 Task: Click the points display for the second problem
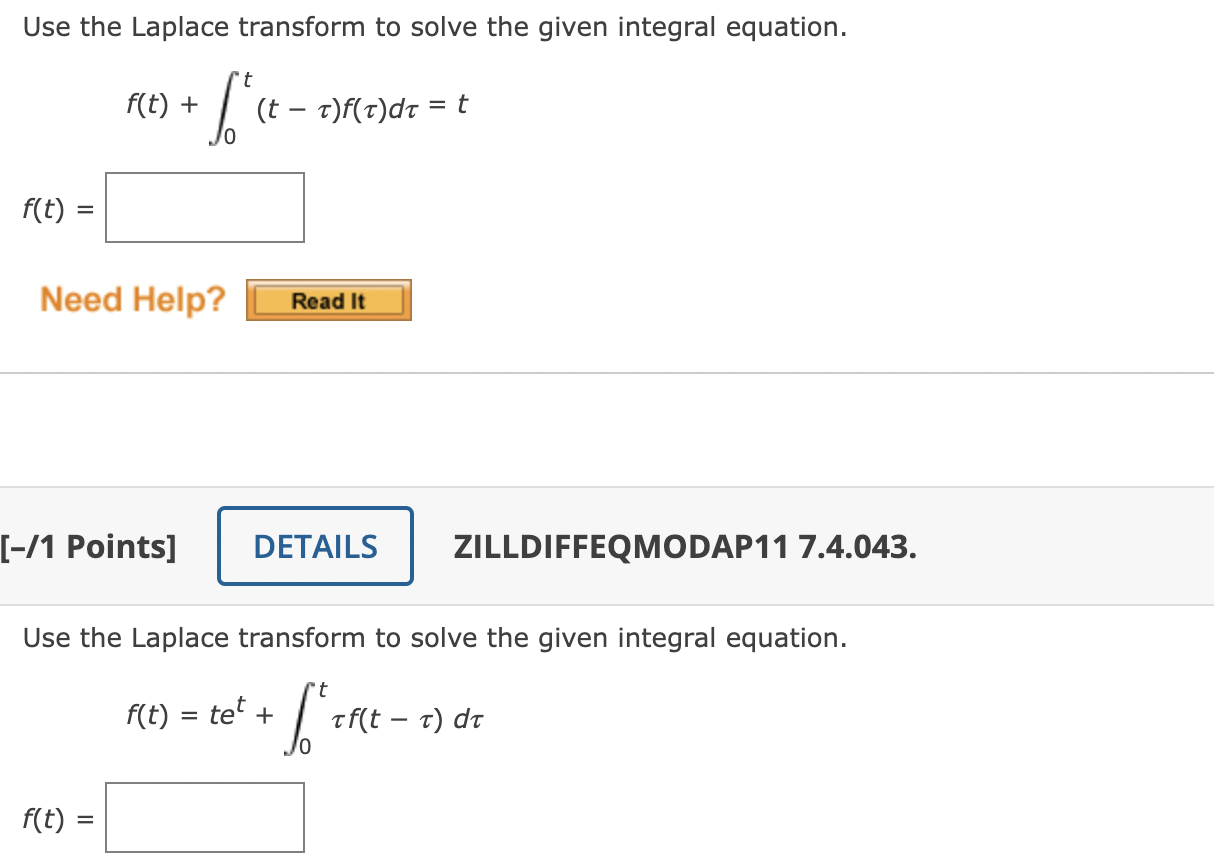tap(89, 546)
